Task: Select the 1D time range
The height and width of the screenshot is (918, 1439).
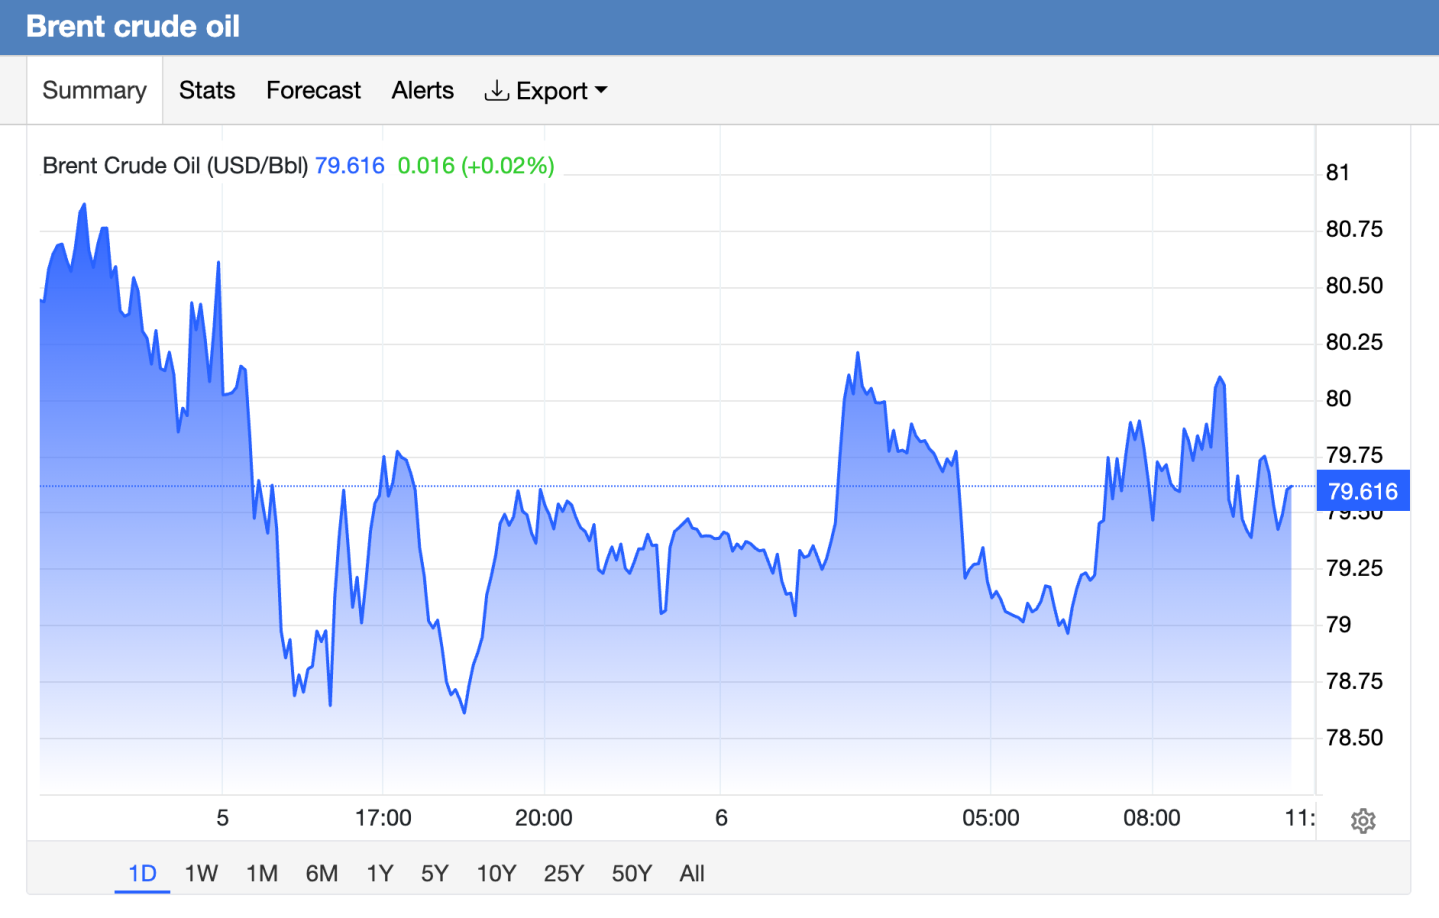Action: (x=143, y=873)
